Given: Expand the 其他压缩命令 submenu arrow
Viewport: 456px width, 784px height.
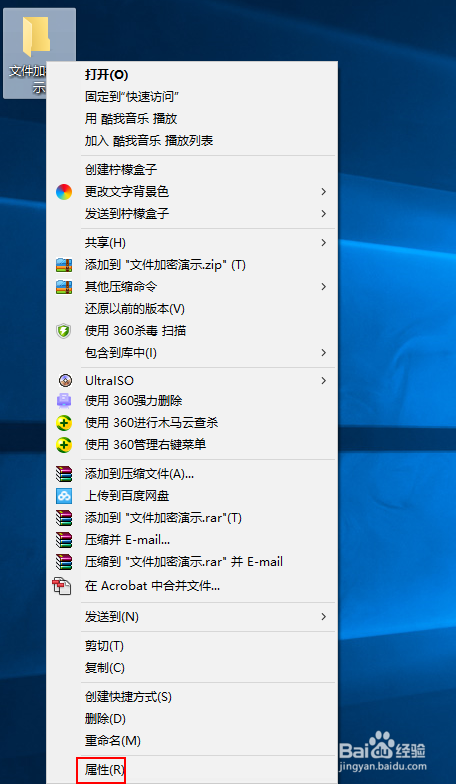Looking at the screenshot, I should point(324,286).
